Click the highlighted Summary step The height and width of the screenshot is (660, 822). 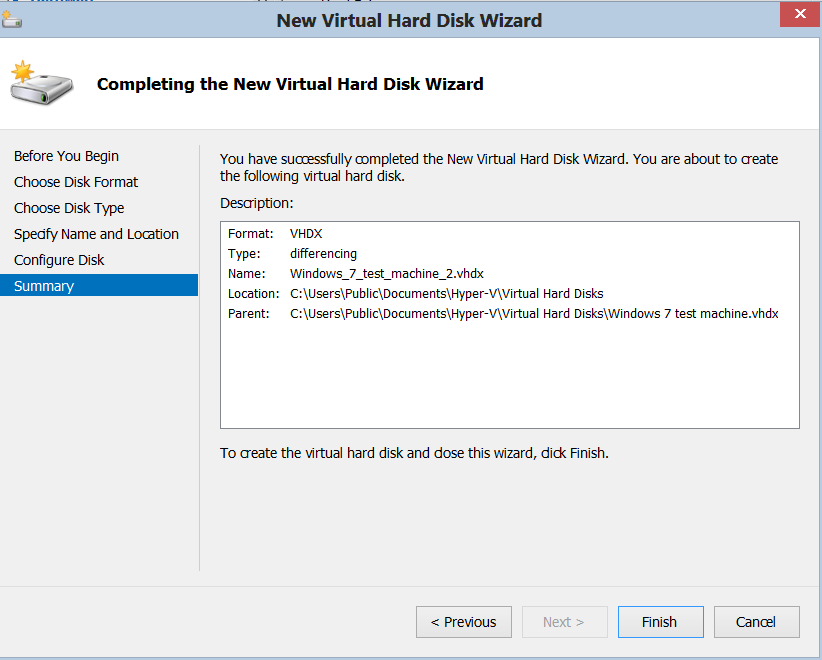pyautogui.click(x=43, y=286)
